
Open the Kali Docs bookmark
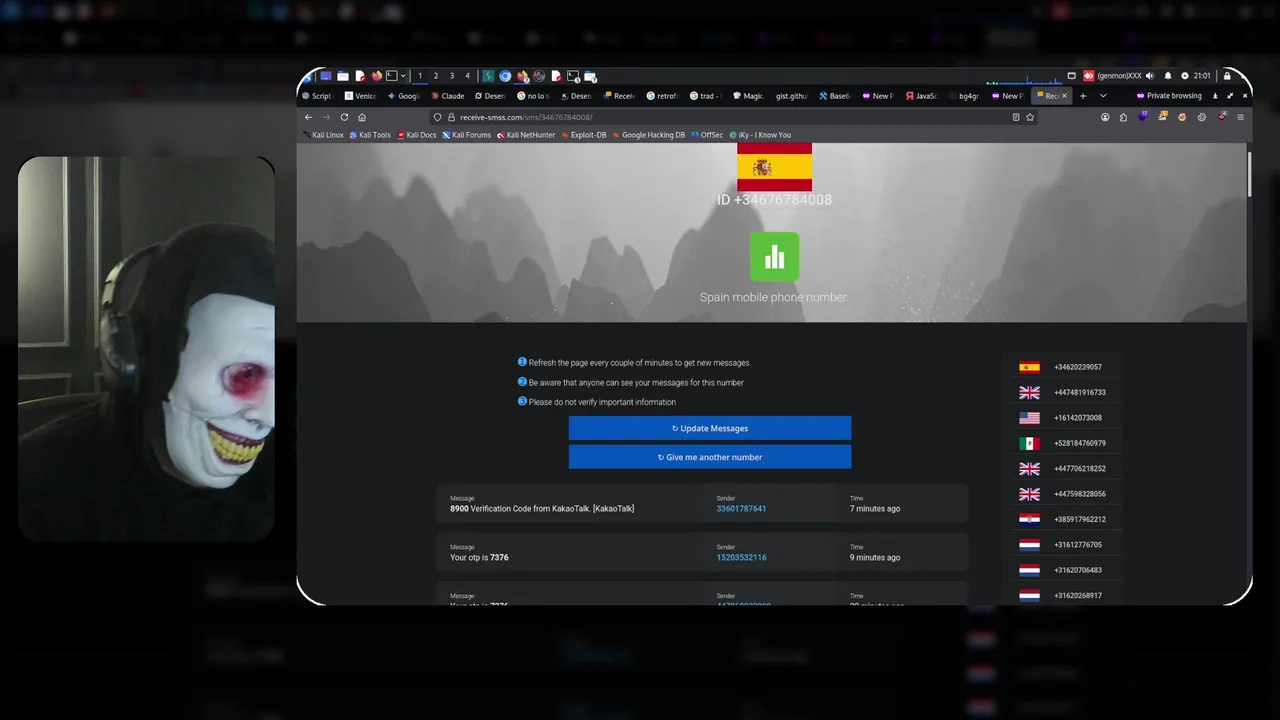417,135
